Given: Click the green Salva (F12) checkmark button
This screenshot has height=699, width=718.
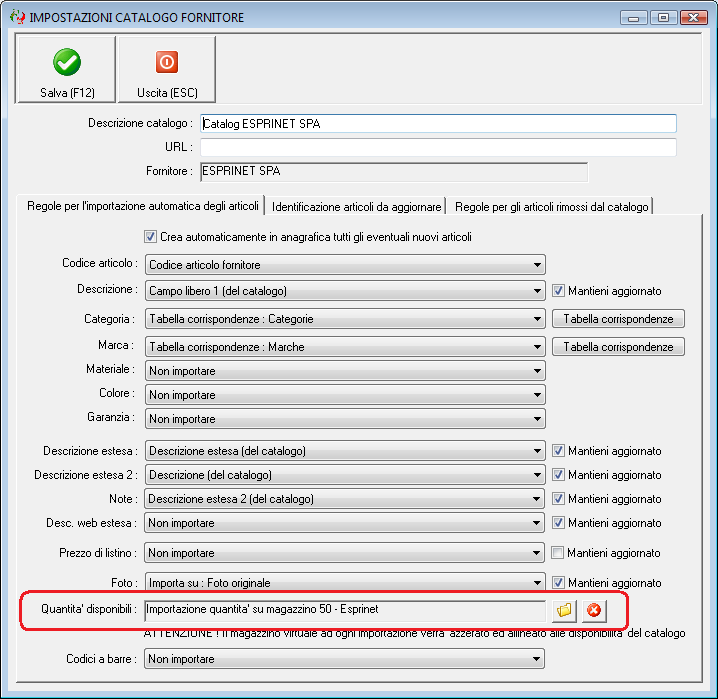Looking at the screenshot, I should pos(65,70).
